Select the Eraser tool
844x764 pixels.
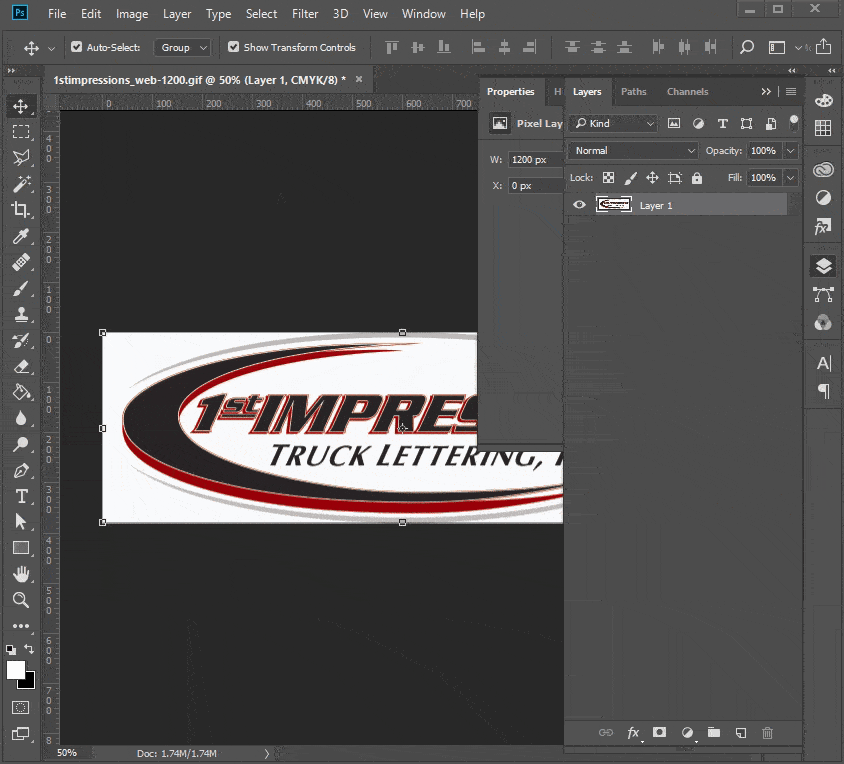pos(21,367)
